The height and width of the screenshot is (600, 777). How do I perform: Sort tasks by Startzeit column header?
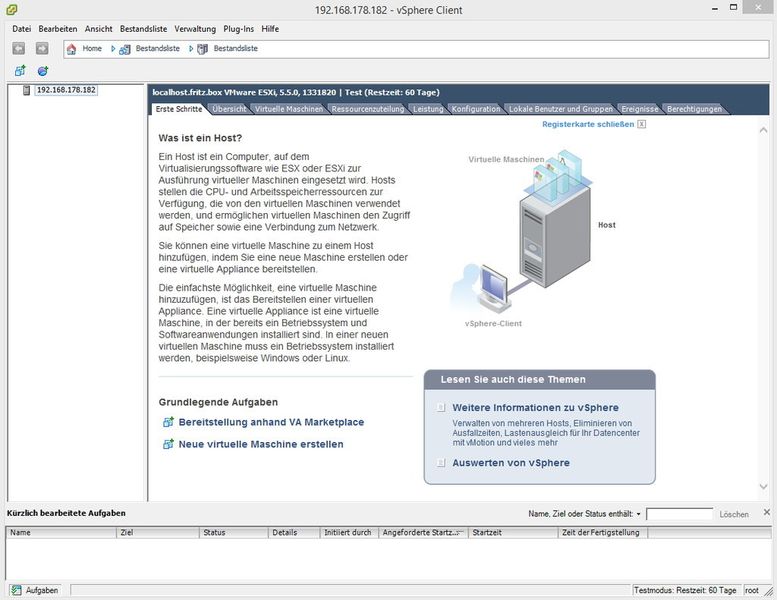(x=513, y=533)
